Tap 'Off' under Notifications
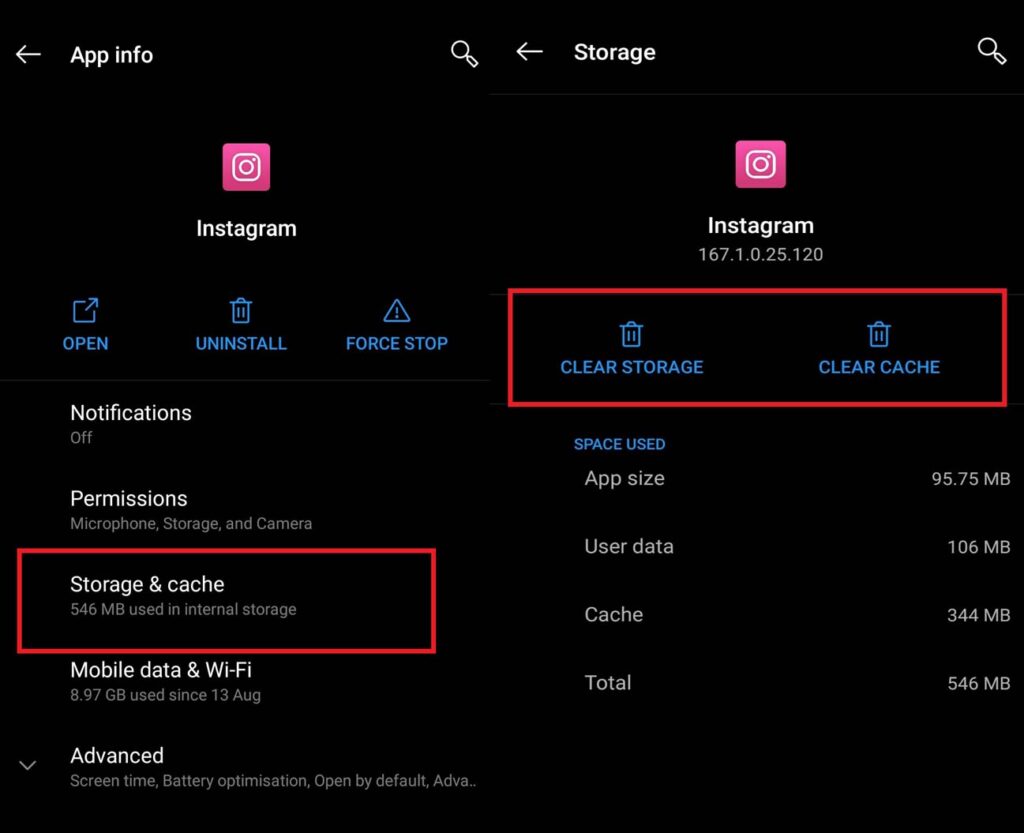Viewport: 1024px width, 833px height. 81,437
